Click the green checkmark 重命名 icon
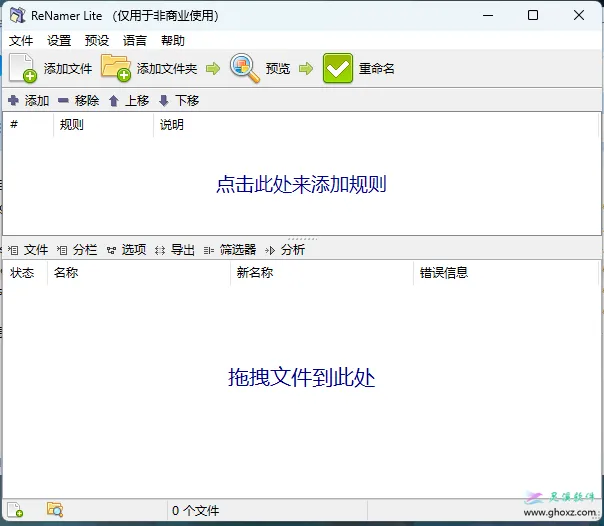This screenshot has height=526, width=604. click(338, 68)
